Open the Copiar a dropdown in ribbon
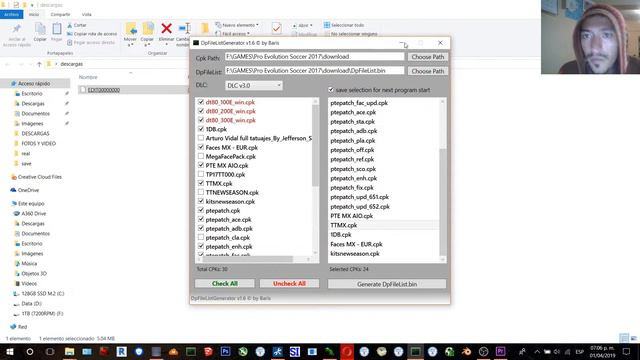The image size is (640, 360). (147, 42)
